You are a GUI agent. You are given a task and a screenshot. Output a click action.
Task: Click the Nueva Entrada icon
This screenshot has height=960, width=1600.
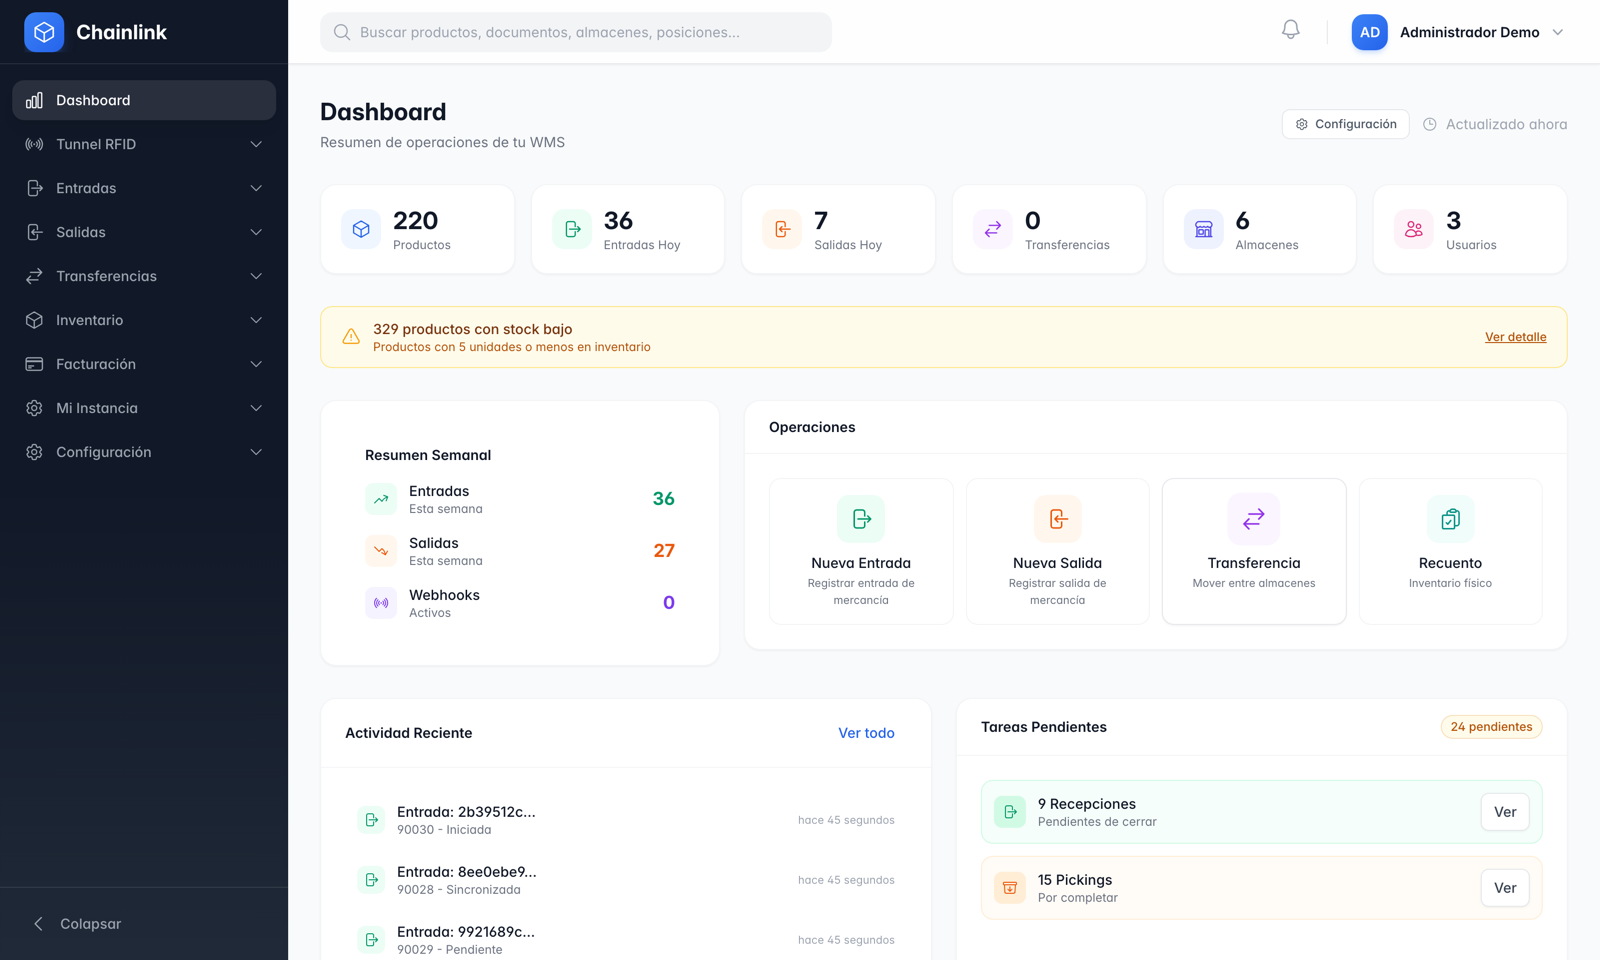861,519
